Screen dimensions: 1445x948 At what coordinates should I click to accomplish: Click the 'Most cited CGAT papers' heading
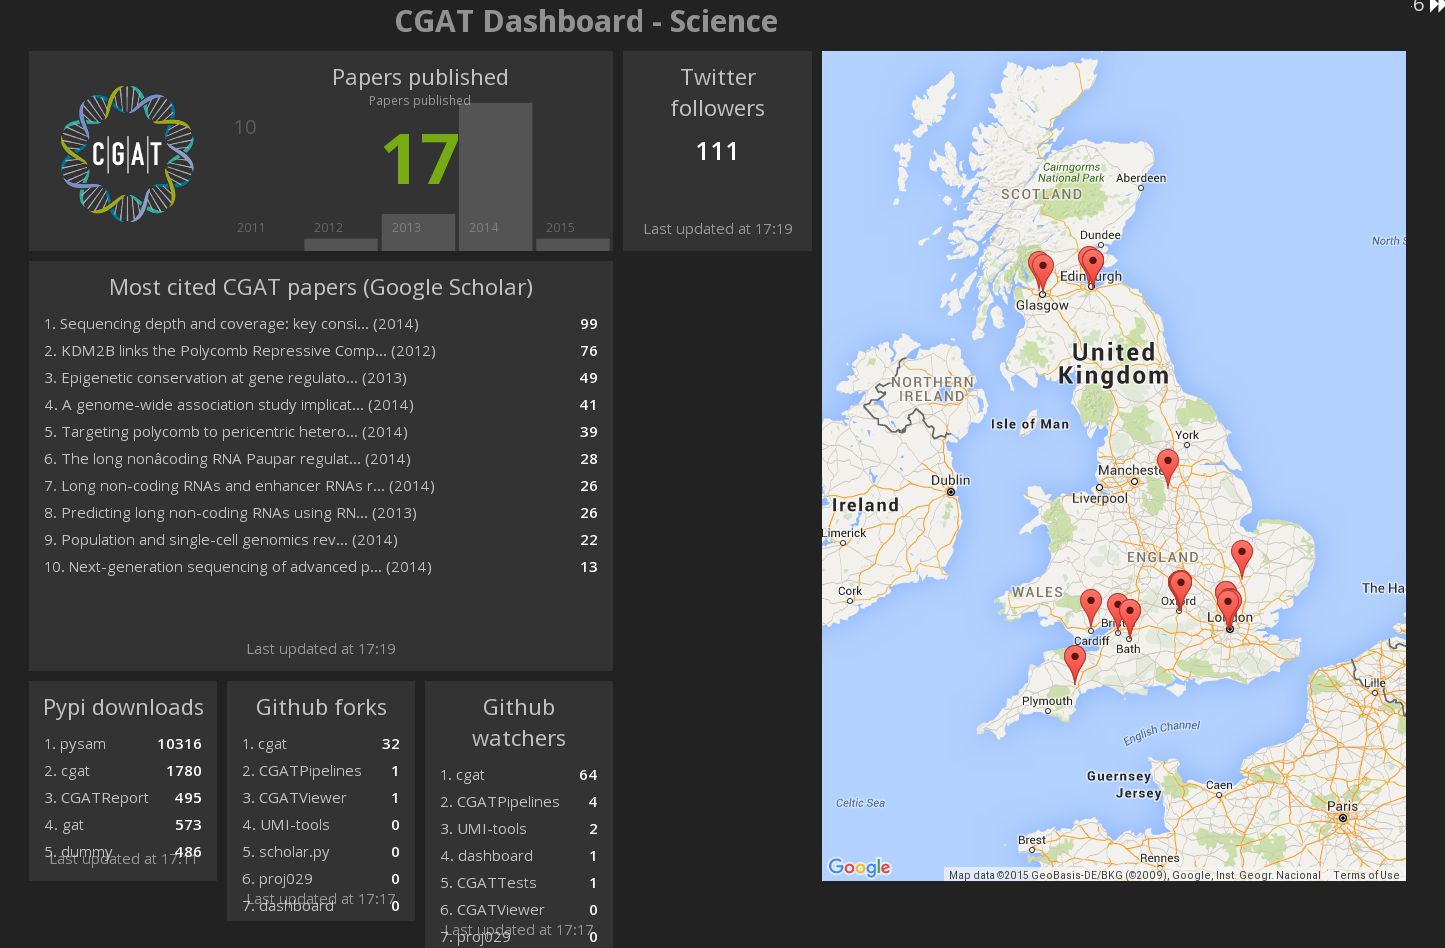(x=321, y=288)
